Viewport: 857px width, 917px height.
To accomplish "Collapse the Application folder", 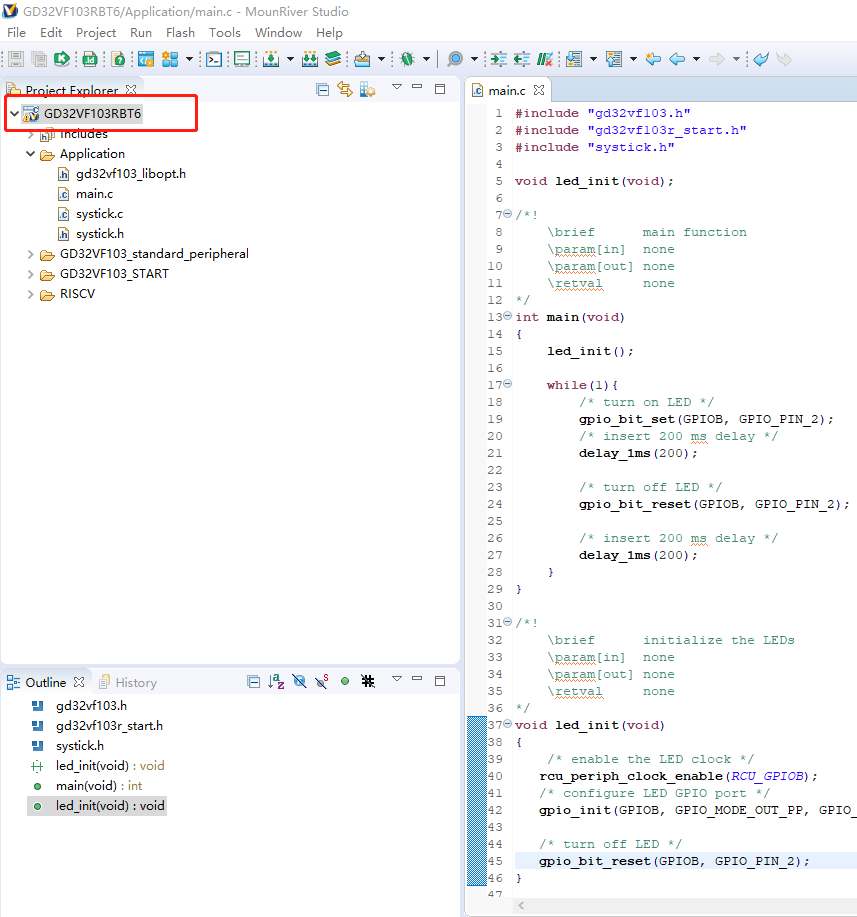I will (30, 154).
